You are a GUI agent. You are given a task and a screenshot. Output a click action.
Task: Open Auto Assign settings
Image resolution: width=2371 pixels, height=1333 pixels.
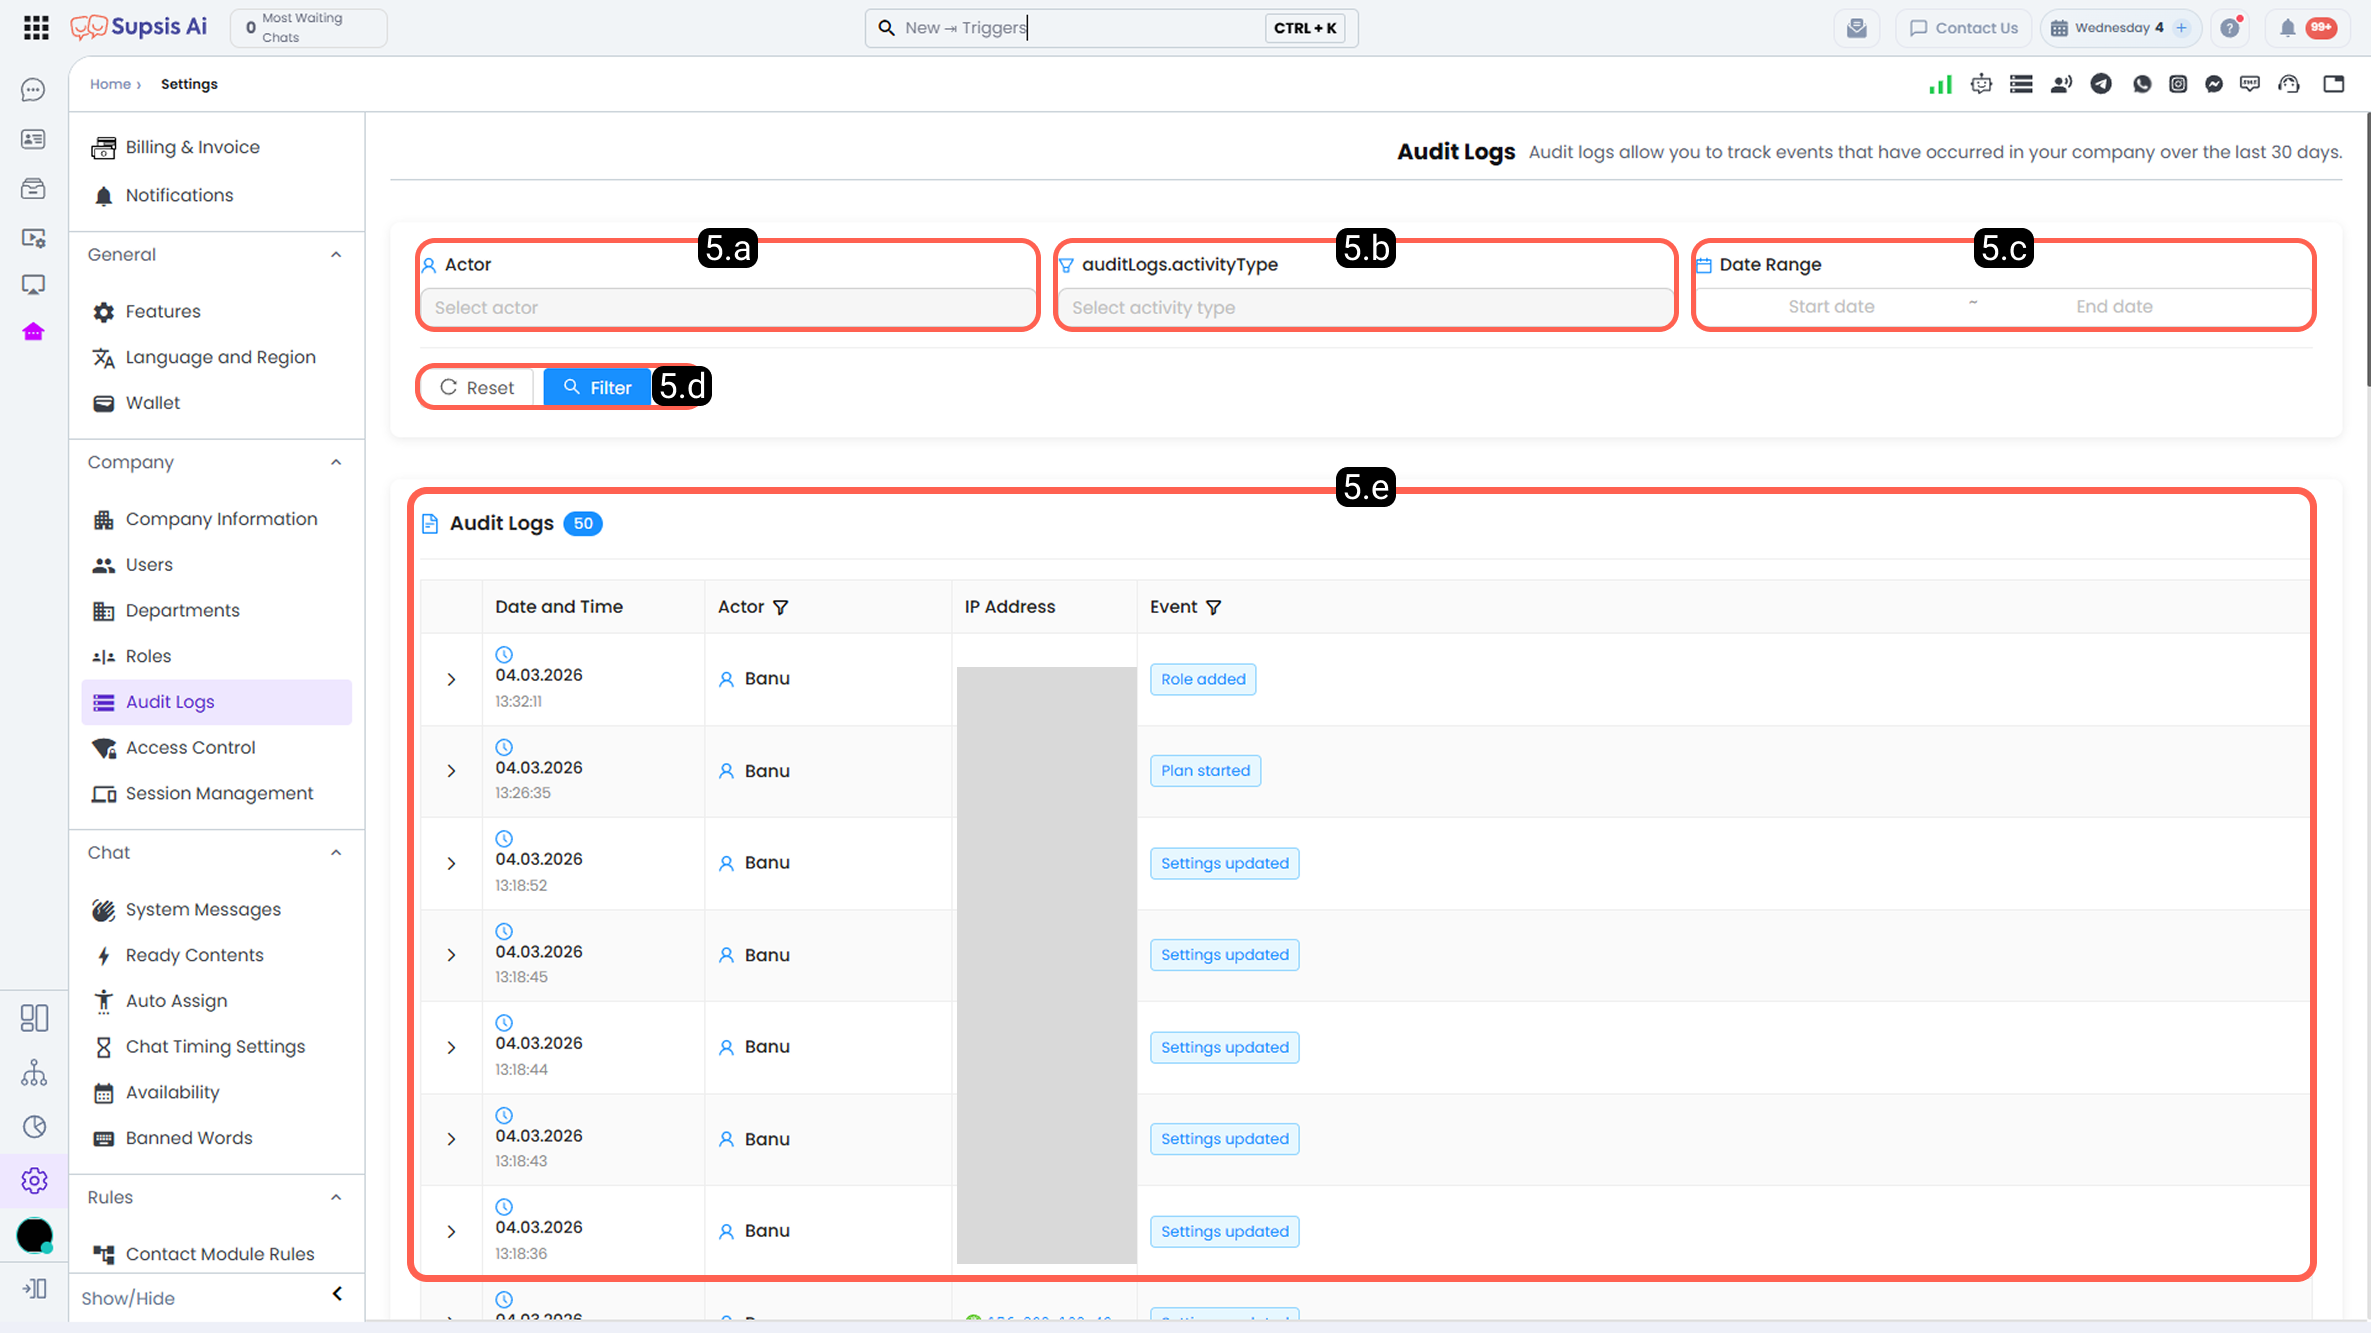(216, 1002)
